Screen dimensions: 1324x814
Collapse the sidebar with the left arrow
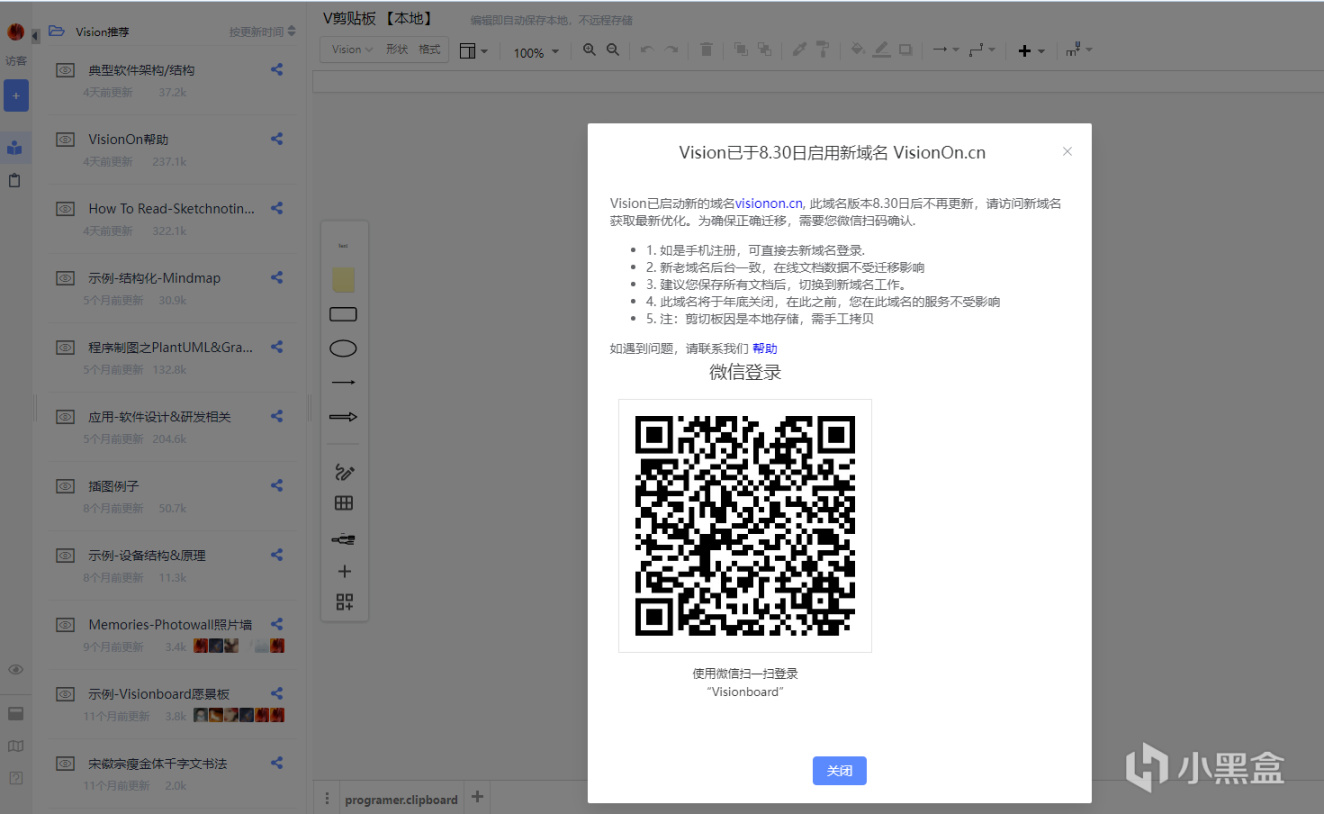36,36
